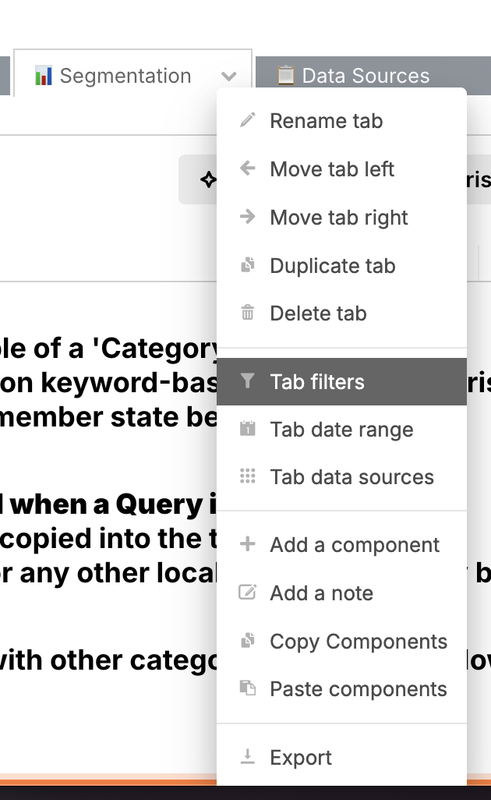Click the bar chart icon on Segmentation tab
The image size is (491, 800).
pos(43,76)
